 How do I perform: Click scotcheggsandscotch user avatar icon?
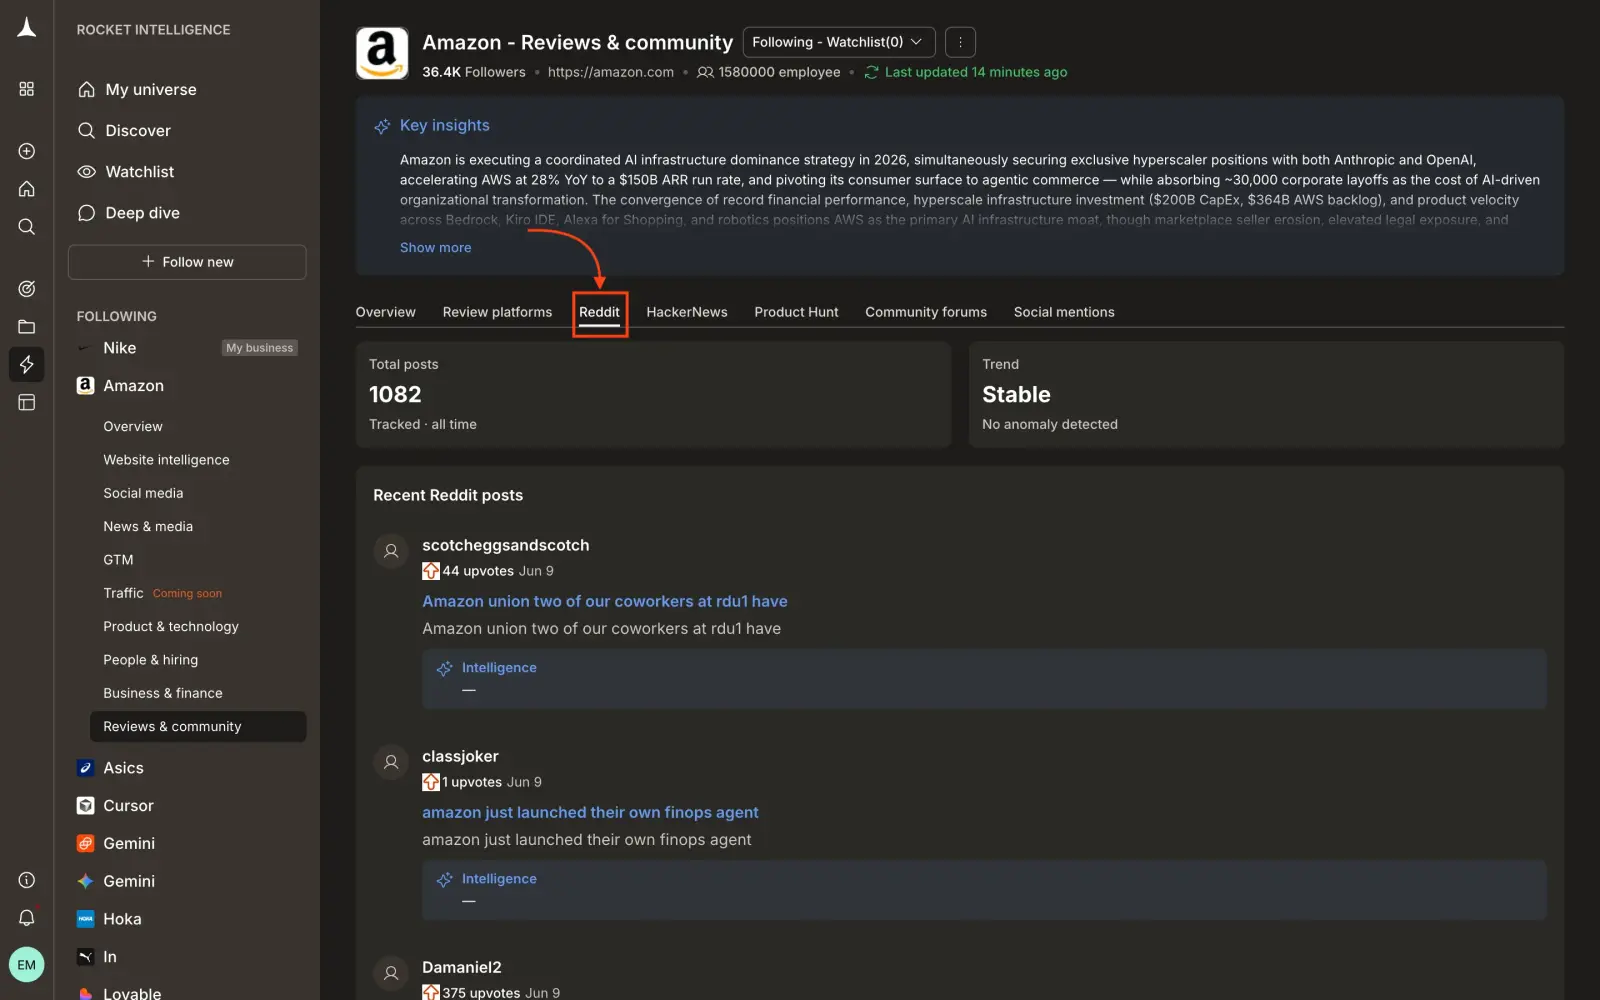coord(391,551)
